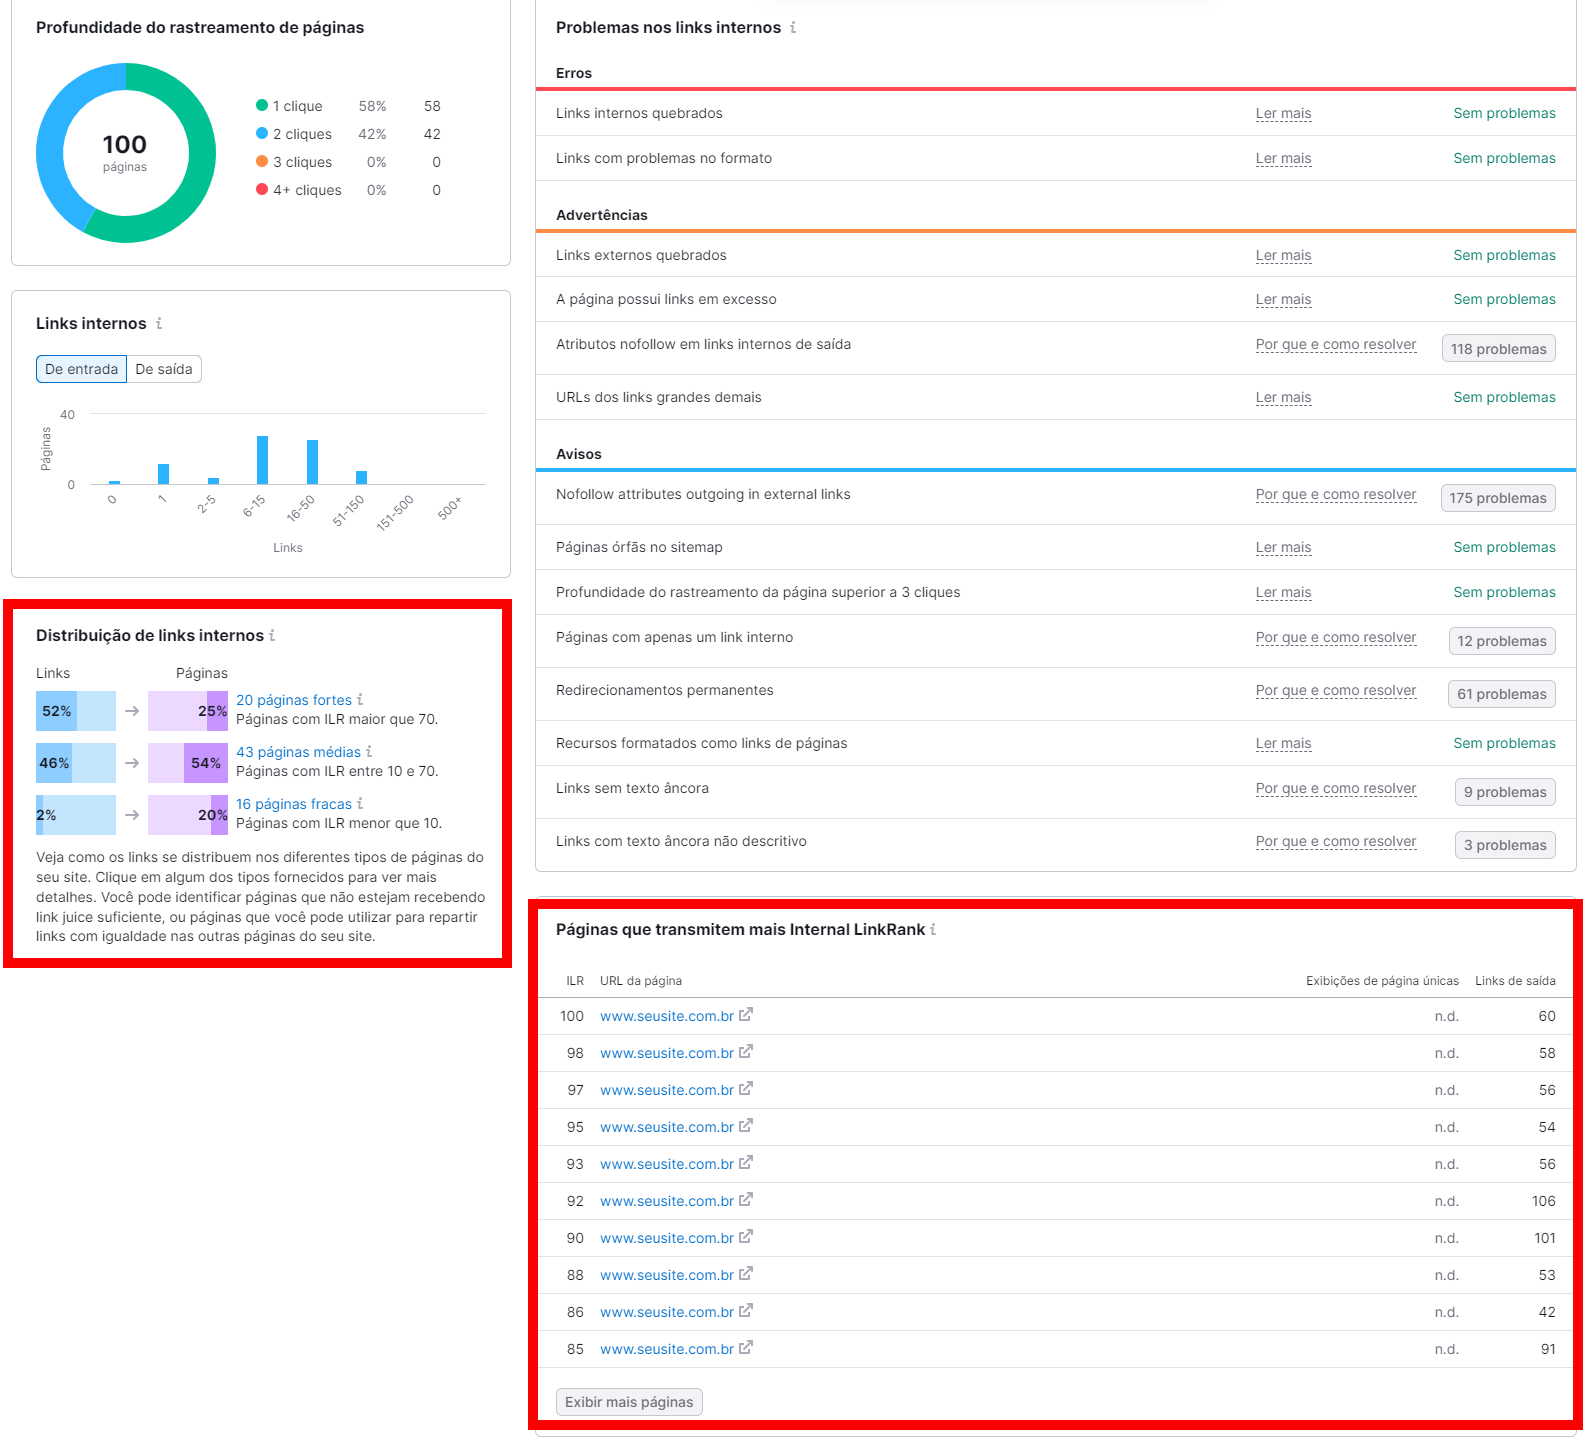Image resolution: width=1588 pixels, height=1440 pixels.
Task: Click the 118 problemas button
Action: 1498,349
